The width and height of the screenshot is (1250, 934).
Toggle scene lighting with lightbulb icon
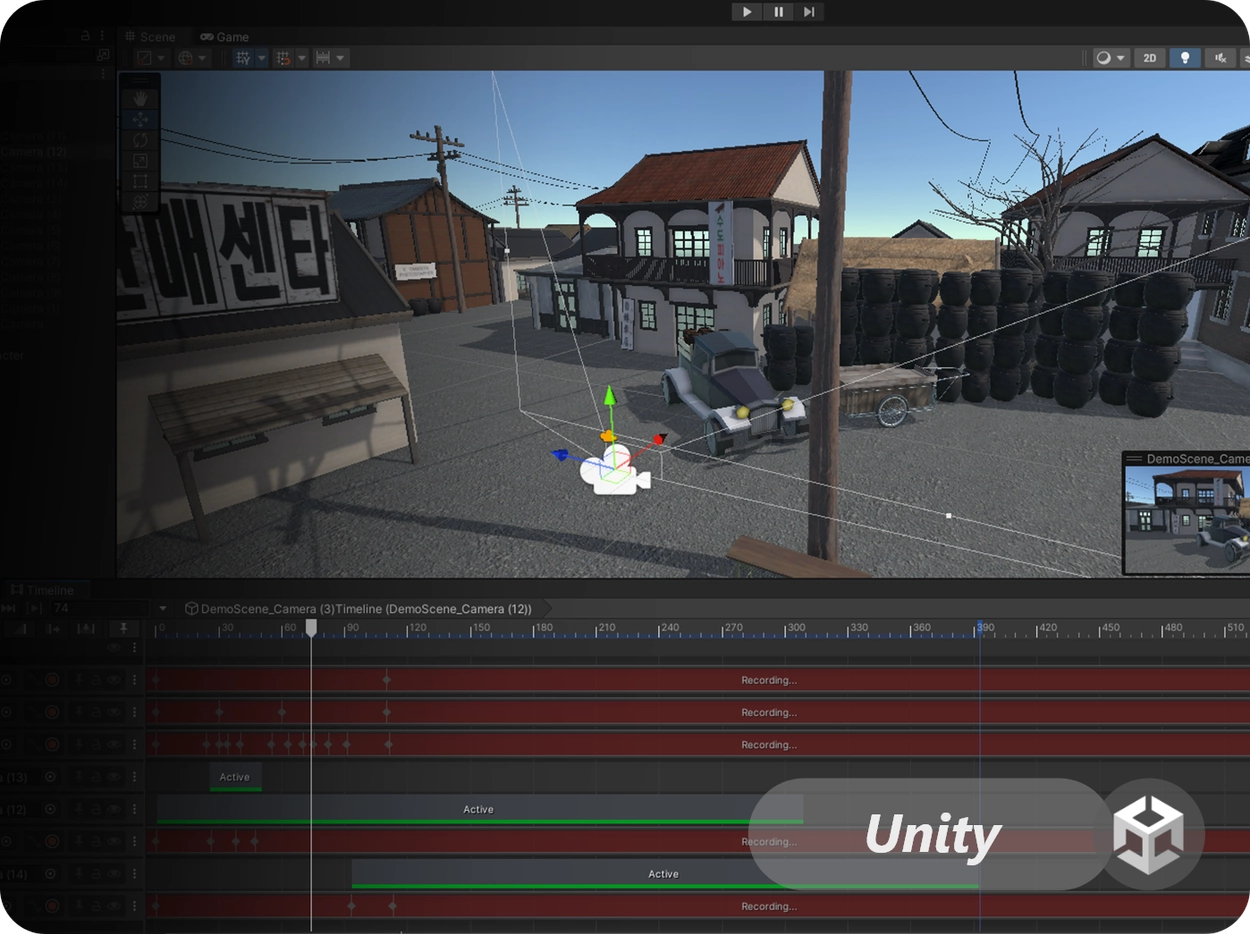[1185, 58]
